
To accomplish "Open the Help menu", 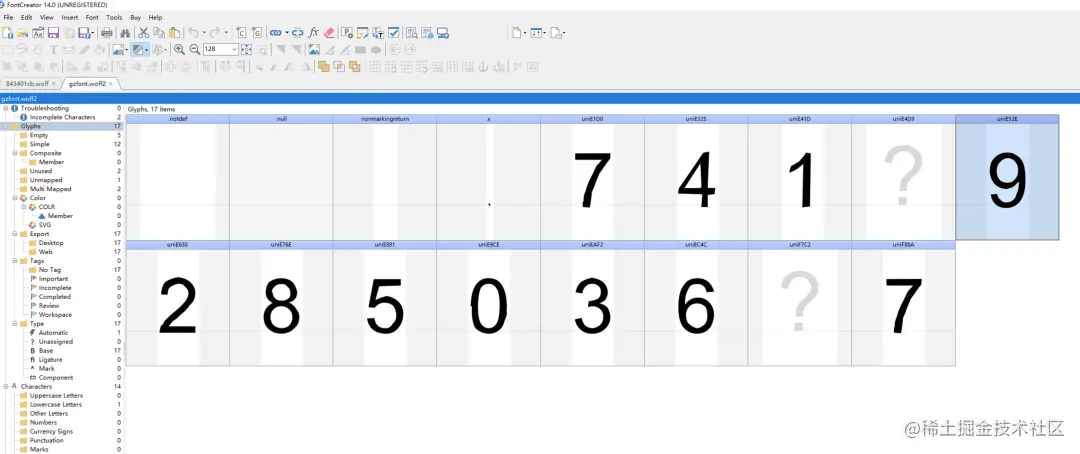I will [156, 17].
